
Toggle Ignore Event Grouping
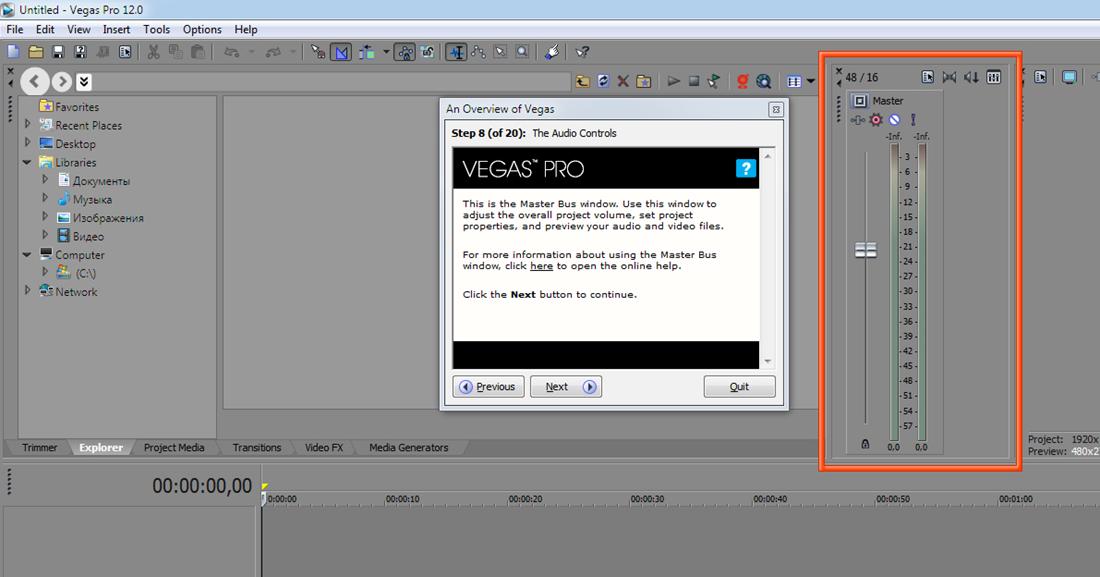(427, 52)
